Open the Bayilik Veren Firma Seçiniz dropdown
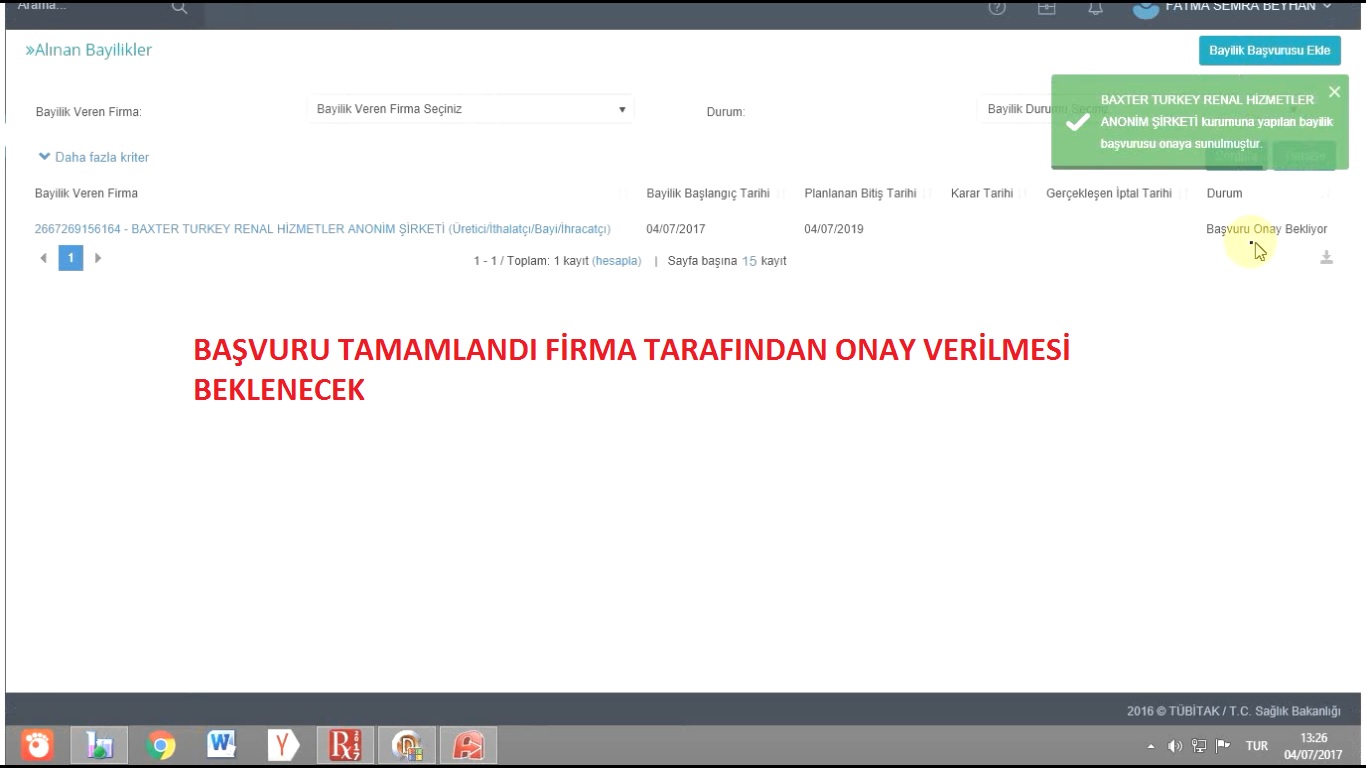 (x=470, y=109)
